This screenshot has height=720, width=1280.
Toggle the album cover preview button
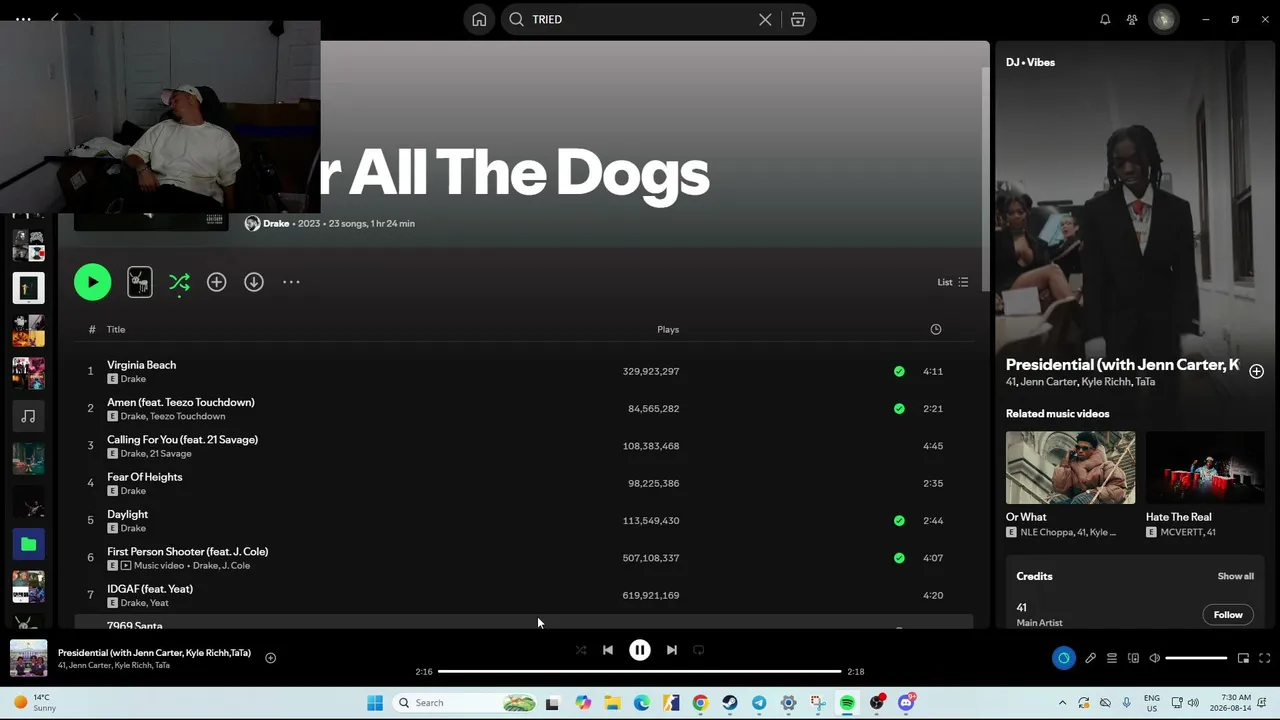tap(140, 282)
